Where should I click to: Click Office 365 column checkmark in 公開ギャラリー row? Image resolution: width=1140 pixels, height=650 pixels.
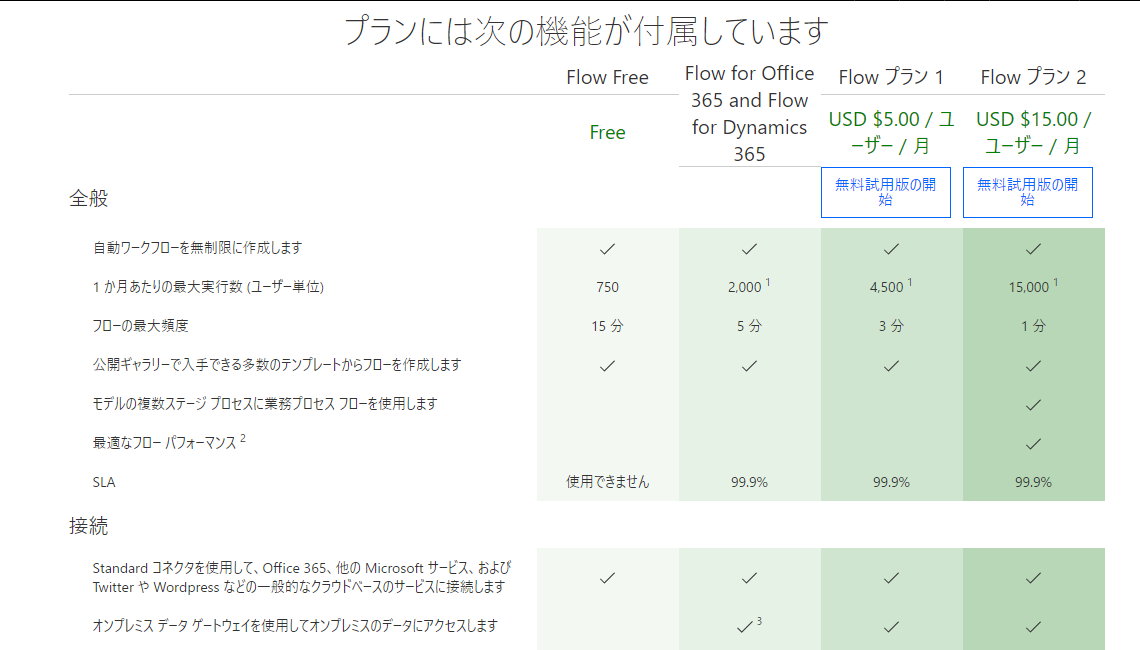click(749, 366)
